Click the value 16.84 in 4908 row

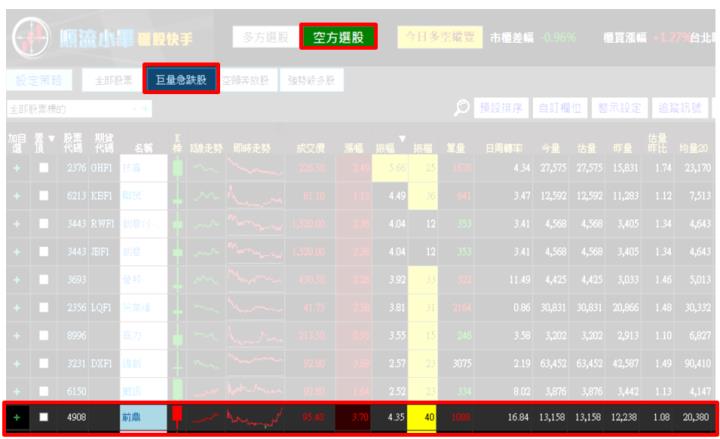coord(518,417)
